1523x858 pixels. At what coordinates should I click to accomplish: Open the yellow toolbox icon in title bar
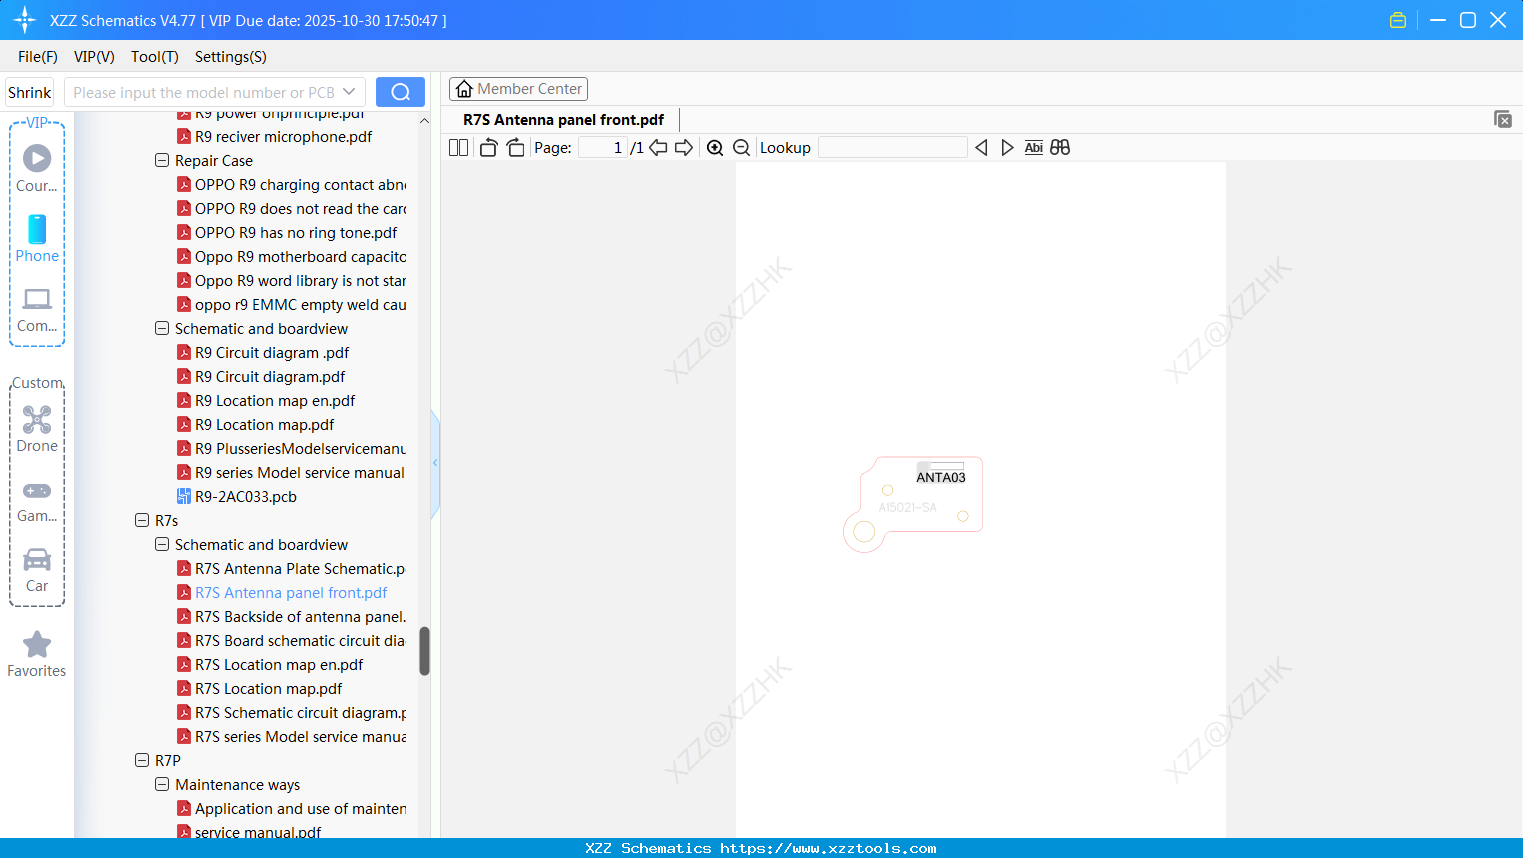click(x=1398, y=20)
